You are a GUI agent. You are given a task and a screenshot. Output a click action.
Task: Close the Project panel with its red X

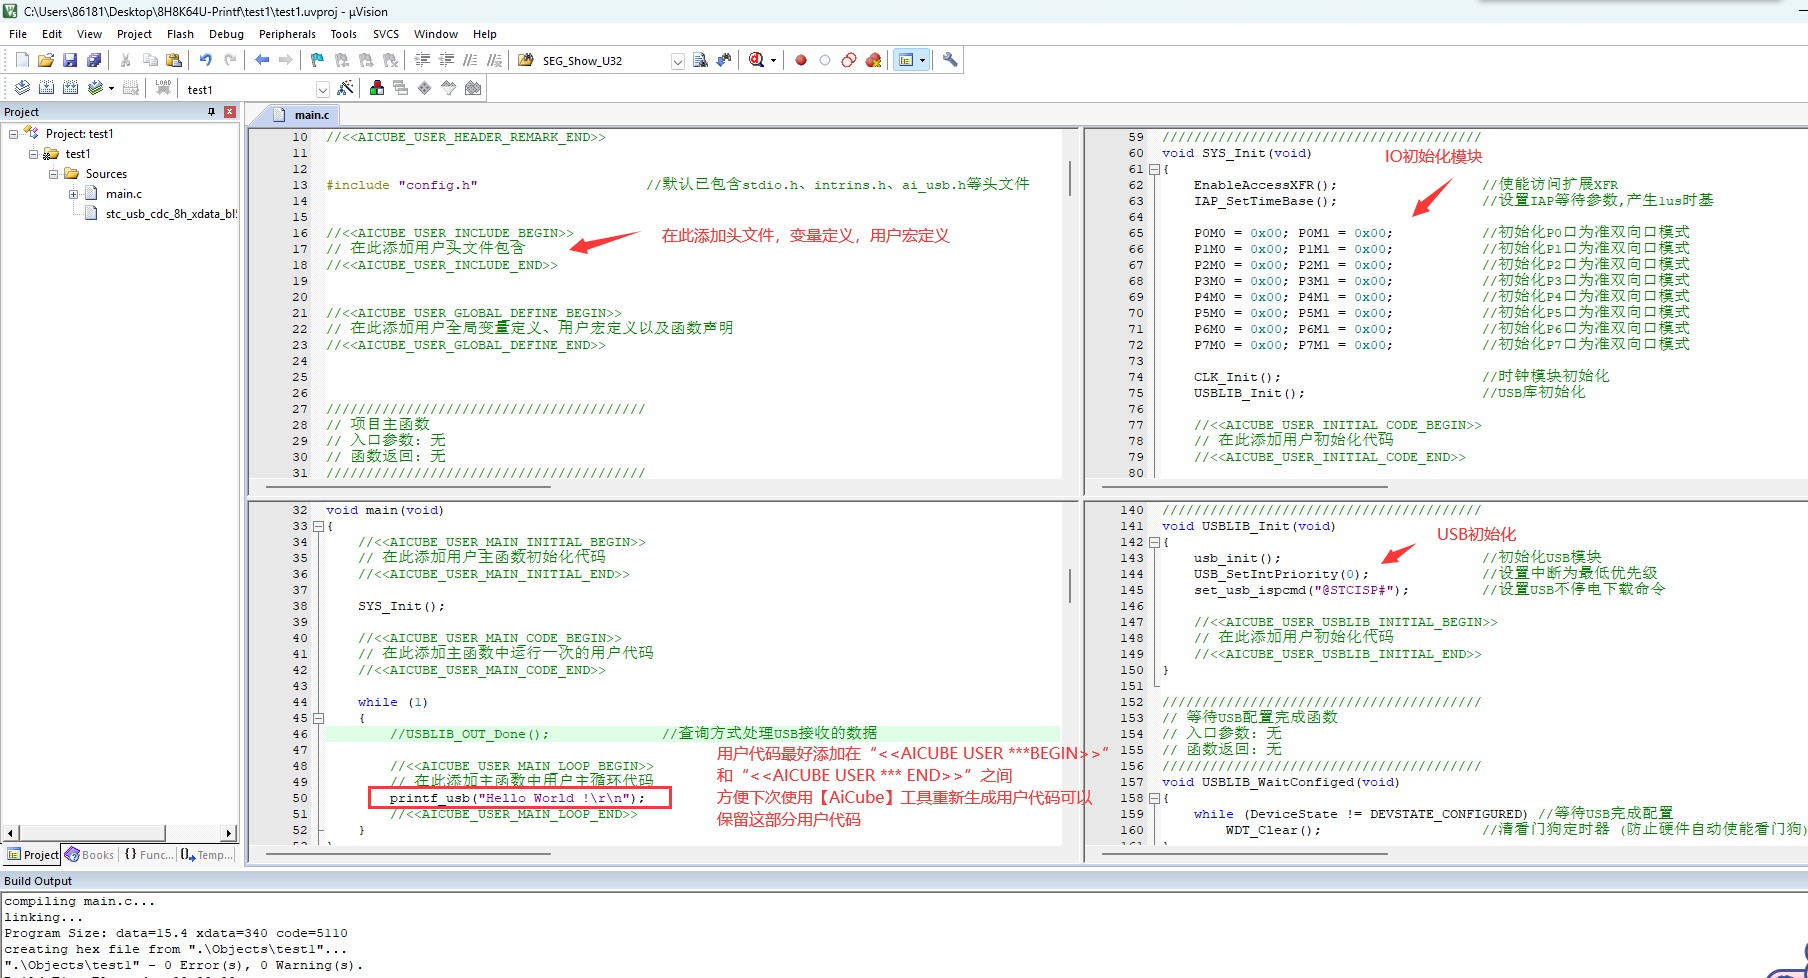230,112
